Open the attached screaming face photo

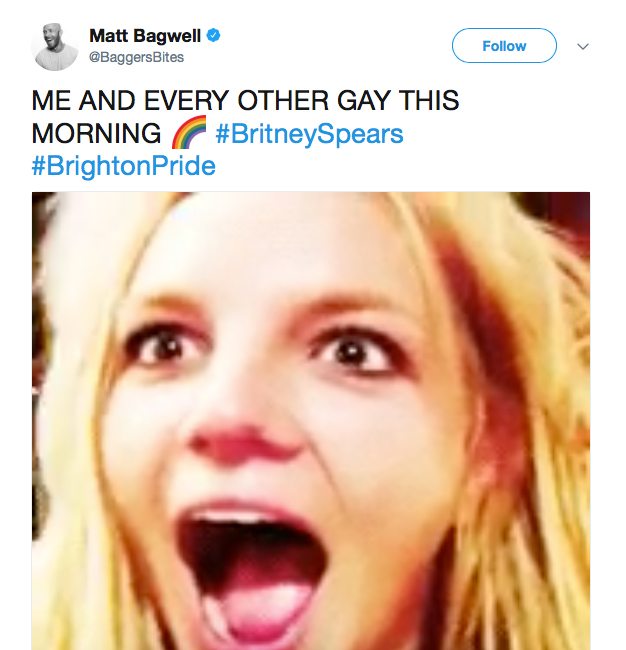pos(311,421)
